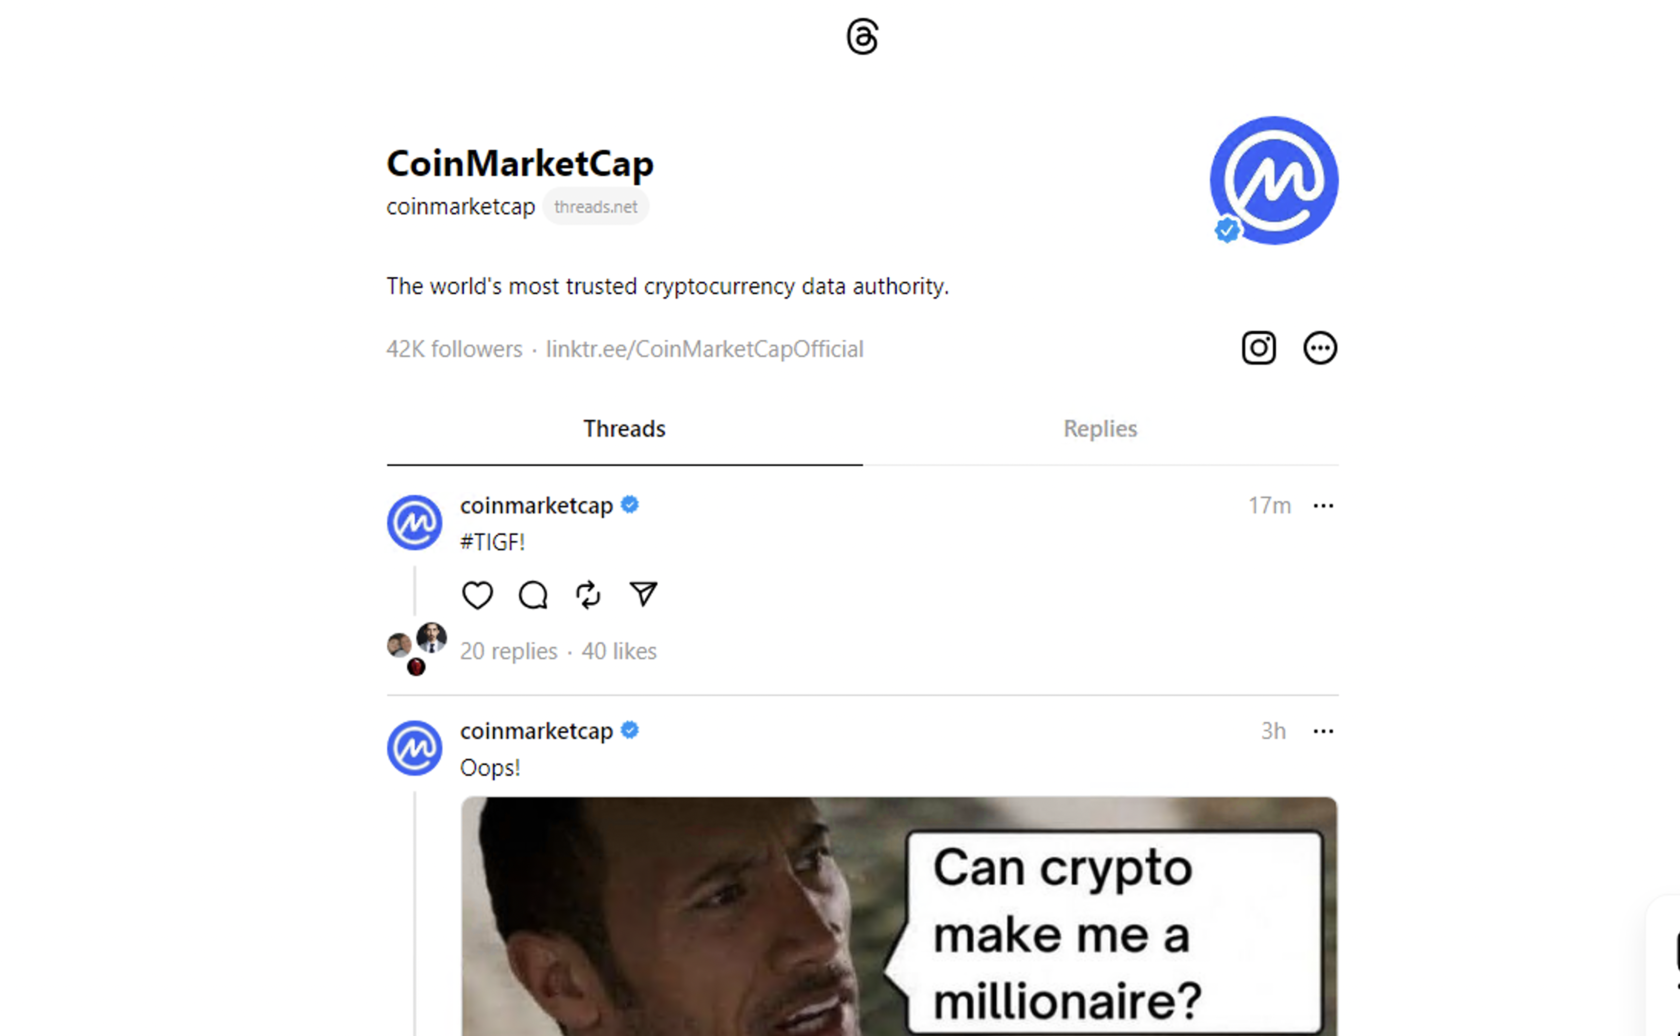View the 20 replies on #TIGF!

pos(508,651)
